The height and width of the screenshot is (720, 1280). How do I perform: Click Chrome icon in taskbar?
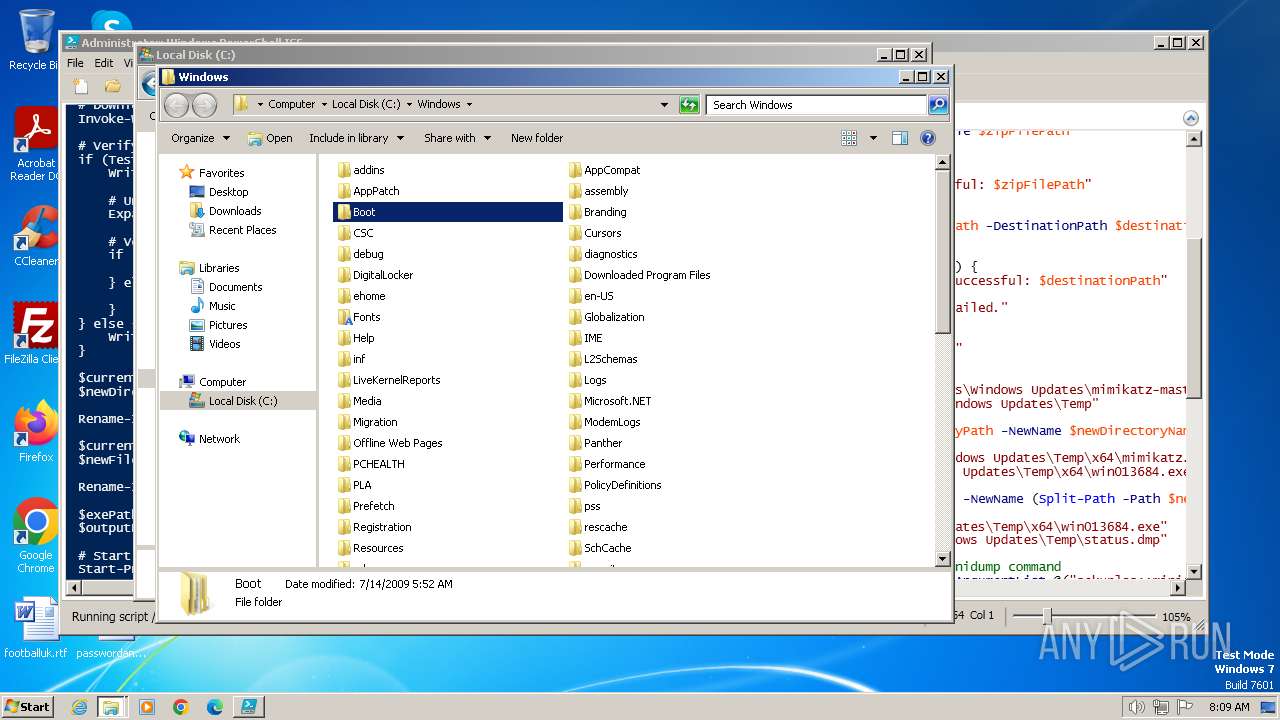pyautogui.click(x=181, y=706)
